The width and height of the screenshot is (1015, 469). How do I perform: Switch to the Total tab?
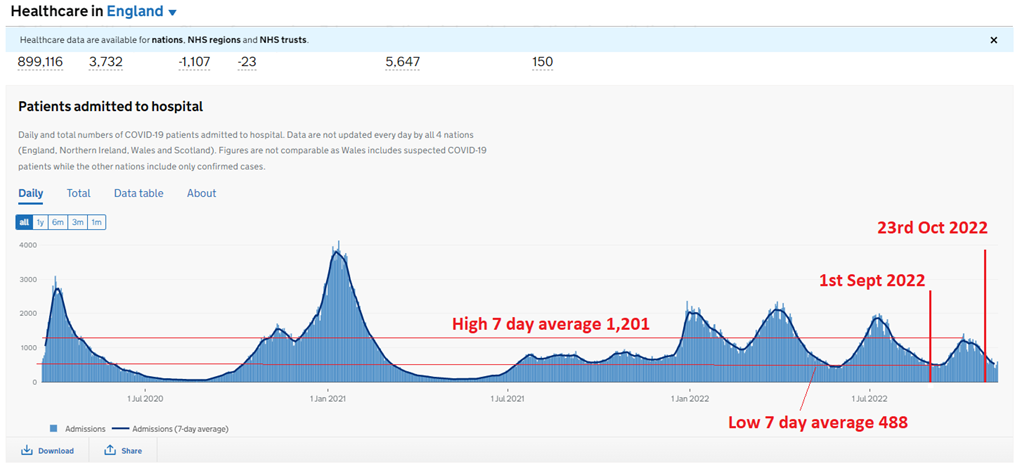pyautogui.click(x=78, y=193)
